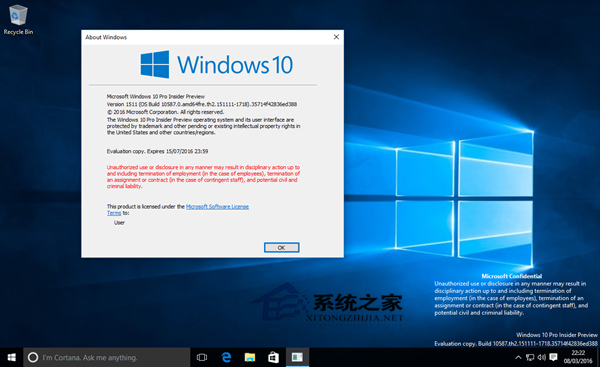Open the Action Center notifications icon
This screenshot has height=367, width=600.
553,357
